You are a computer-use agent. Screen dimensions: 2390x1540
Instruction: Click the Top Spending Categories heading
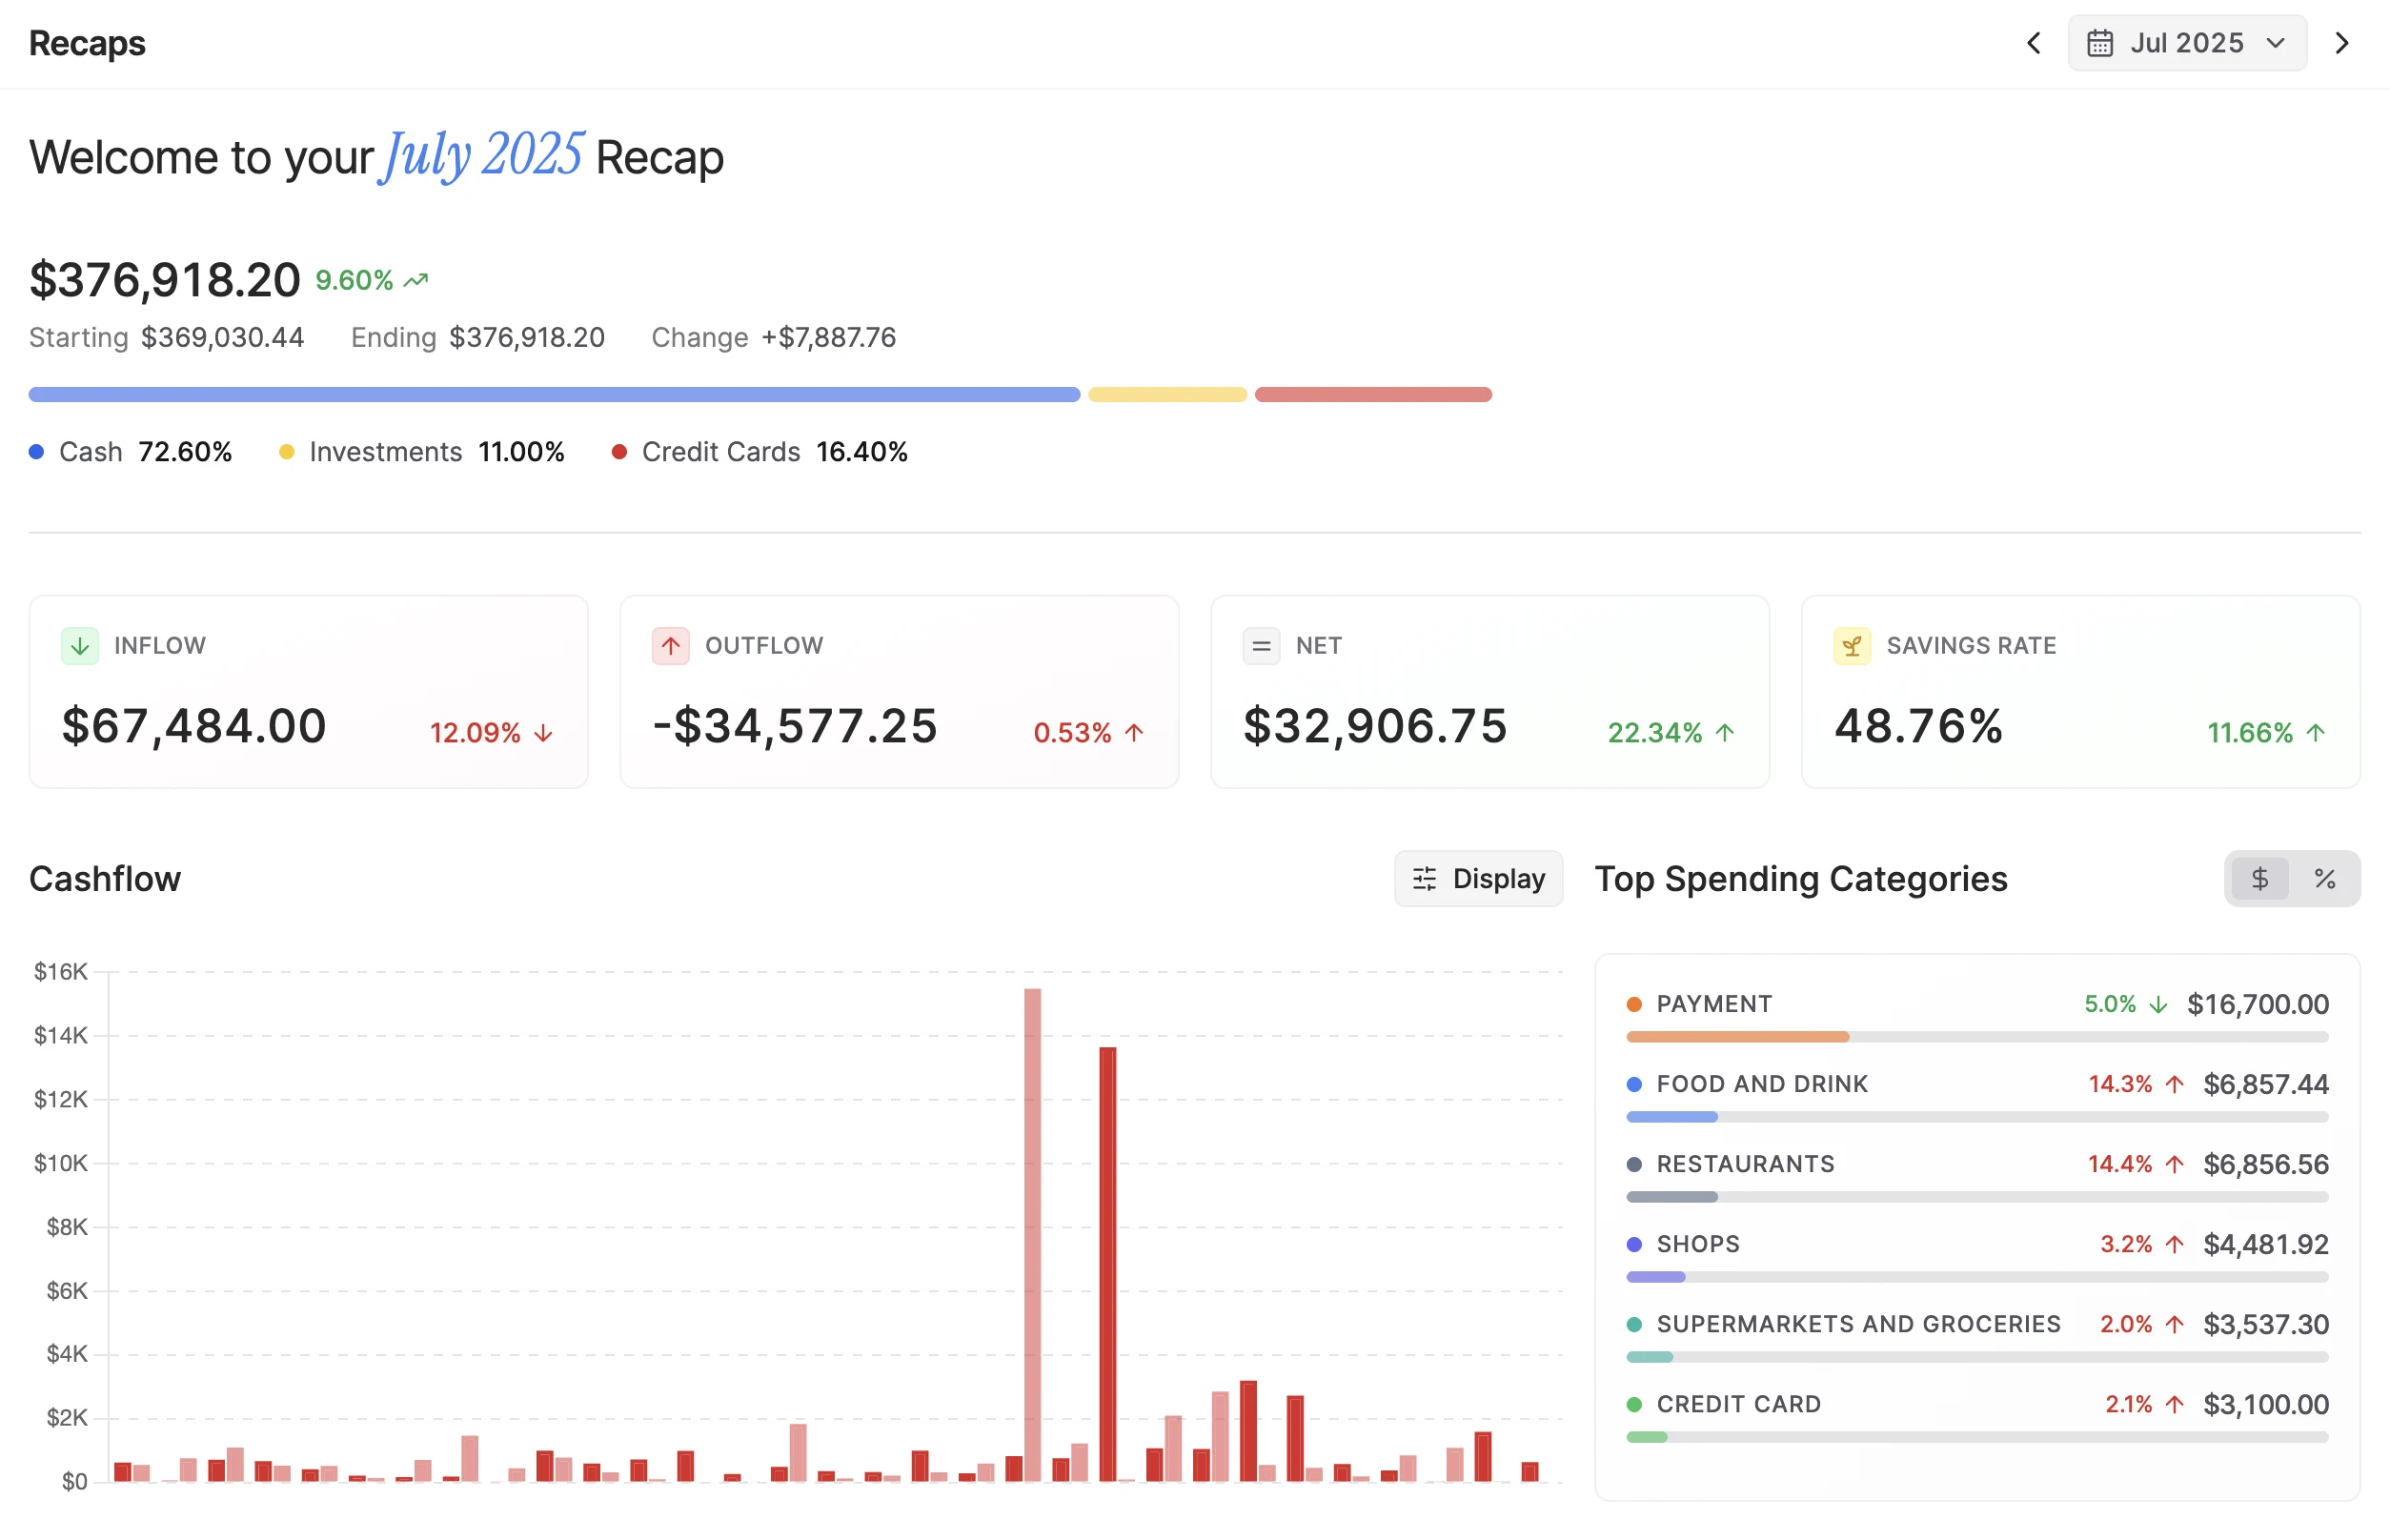(1801, 878)
